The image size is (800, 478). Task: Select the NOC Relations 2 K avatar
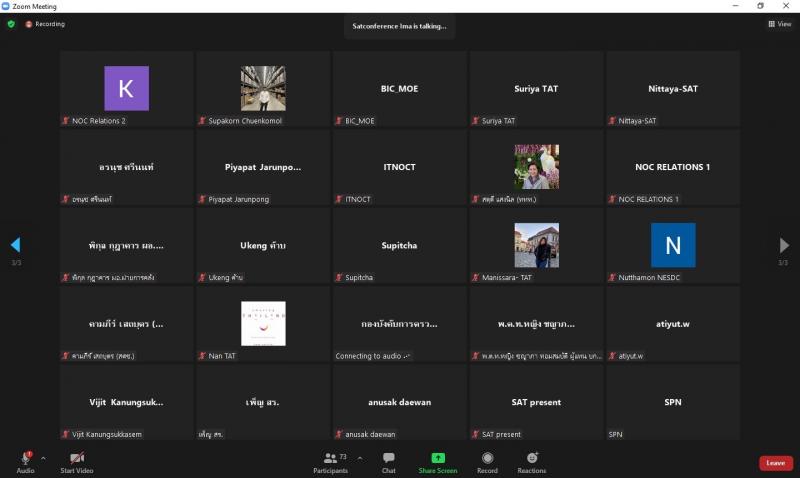127,88
